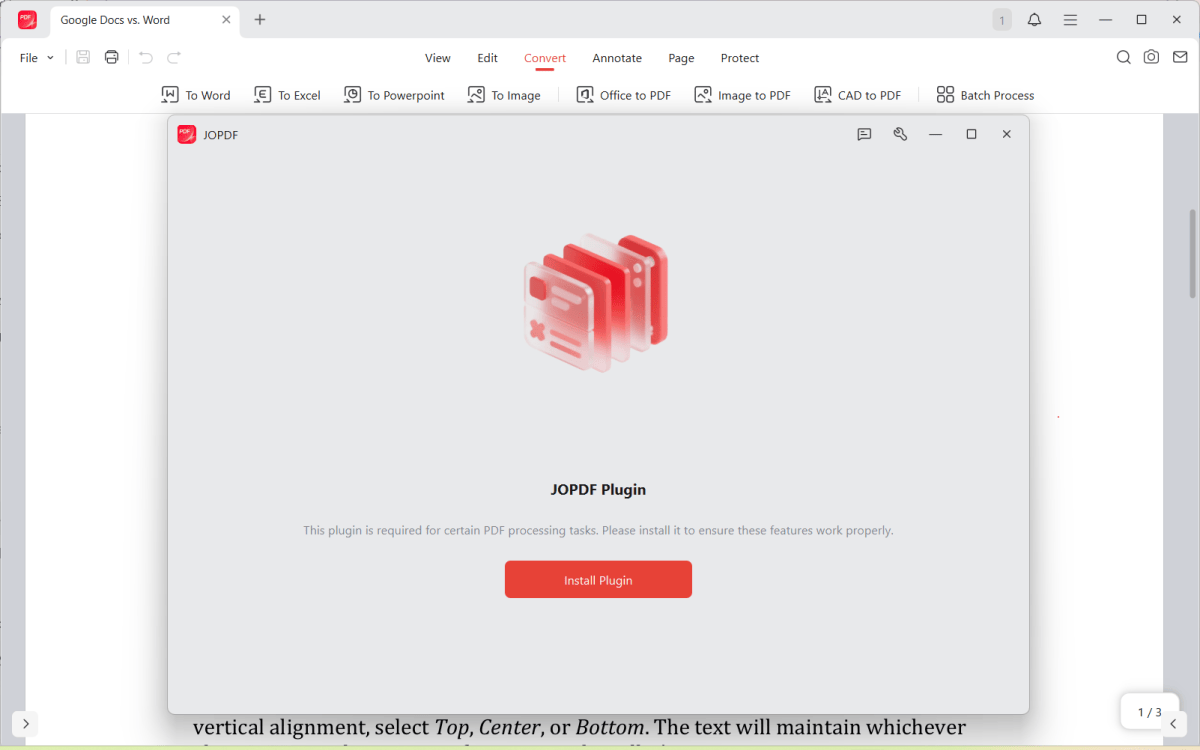This screenshot has width=1200, height=750.
Task: Click the open tab count badge
Action: click(x=1001, y=20)
